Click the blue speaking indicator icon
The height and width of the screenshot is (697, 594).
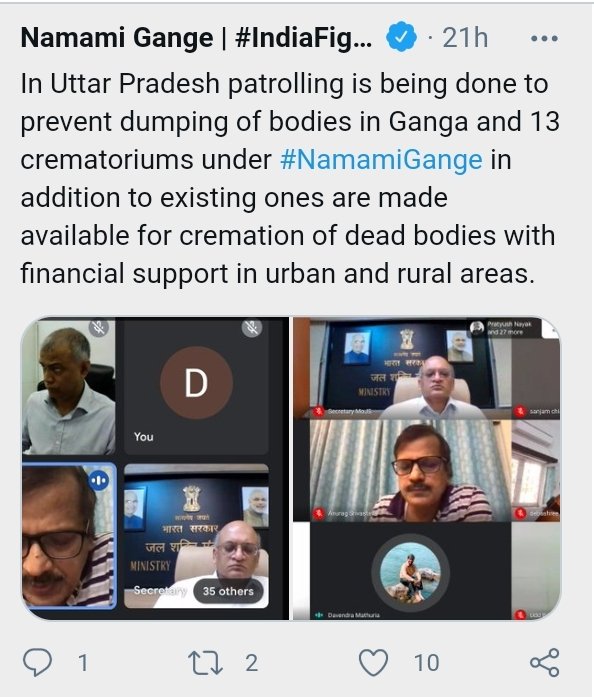pos(99,481)
